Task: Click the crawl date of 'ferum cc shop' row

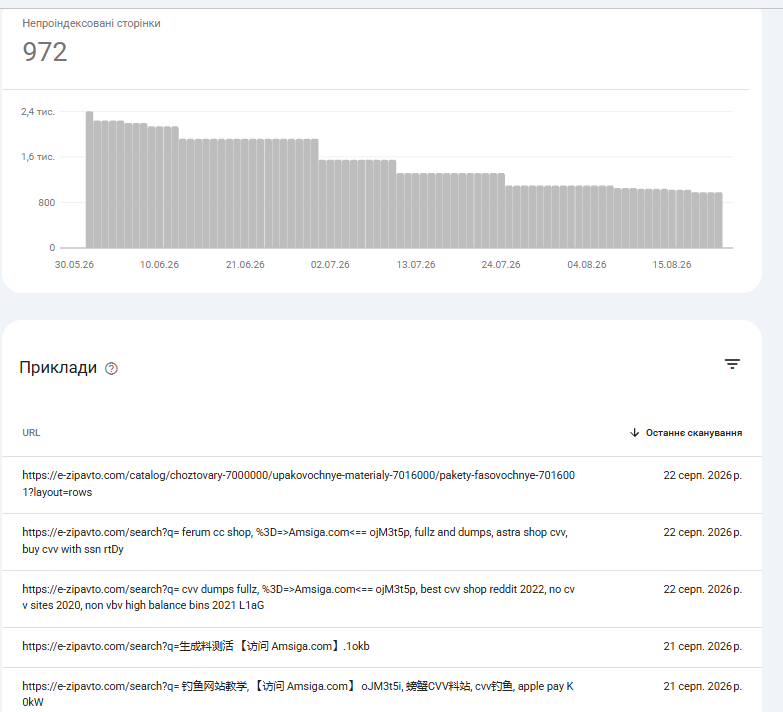Action: click(x=703, y=532)
